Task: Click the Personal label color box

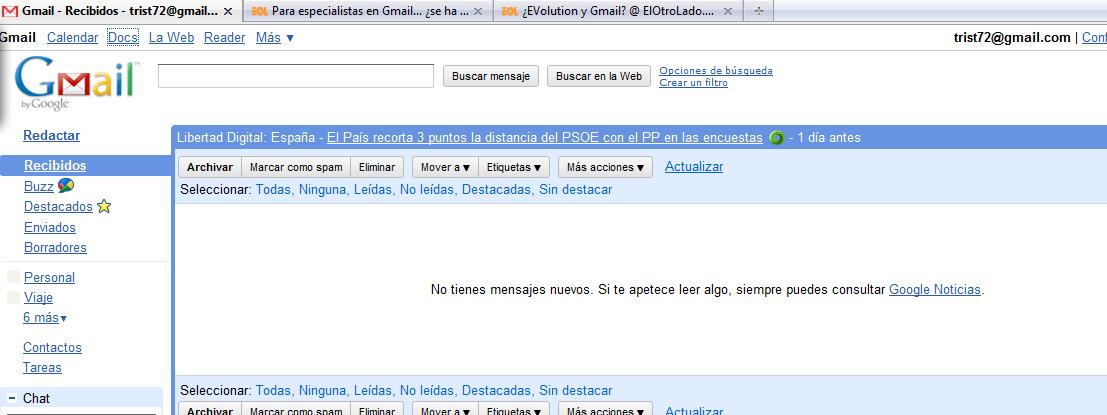Action: coord(13,277)
